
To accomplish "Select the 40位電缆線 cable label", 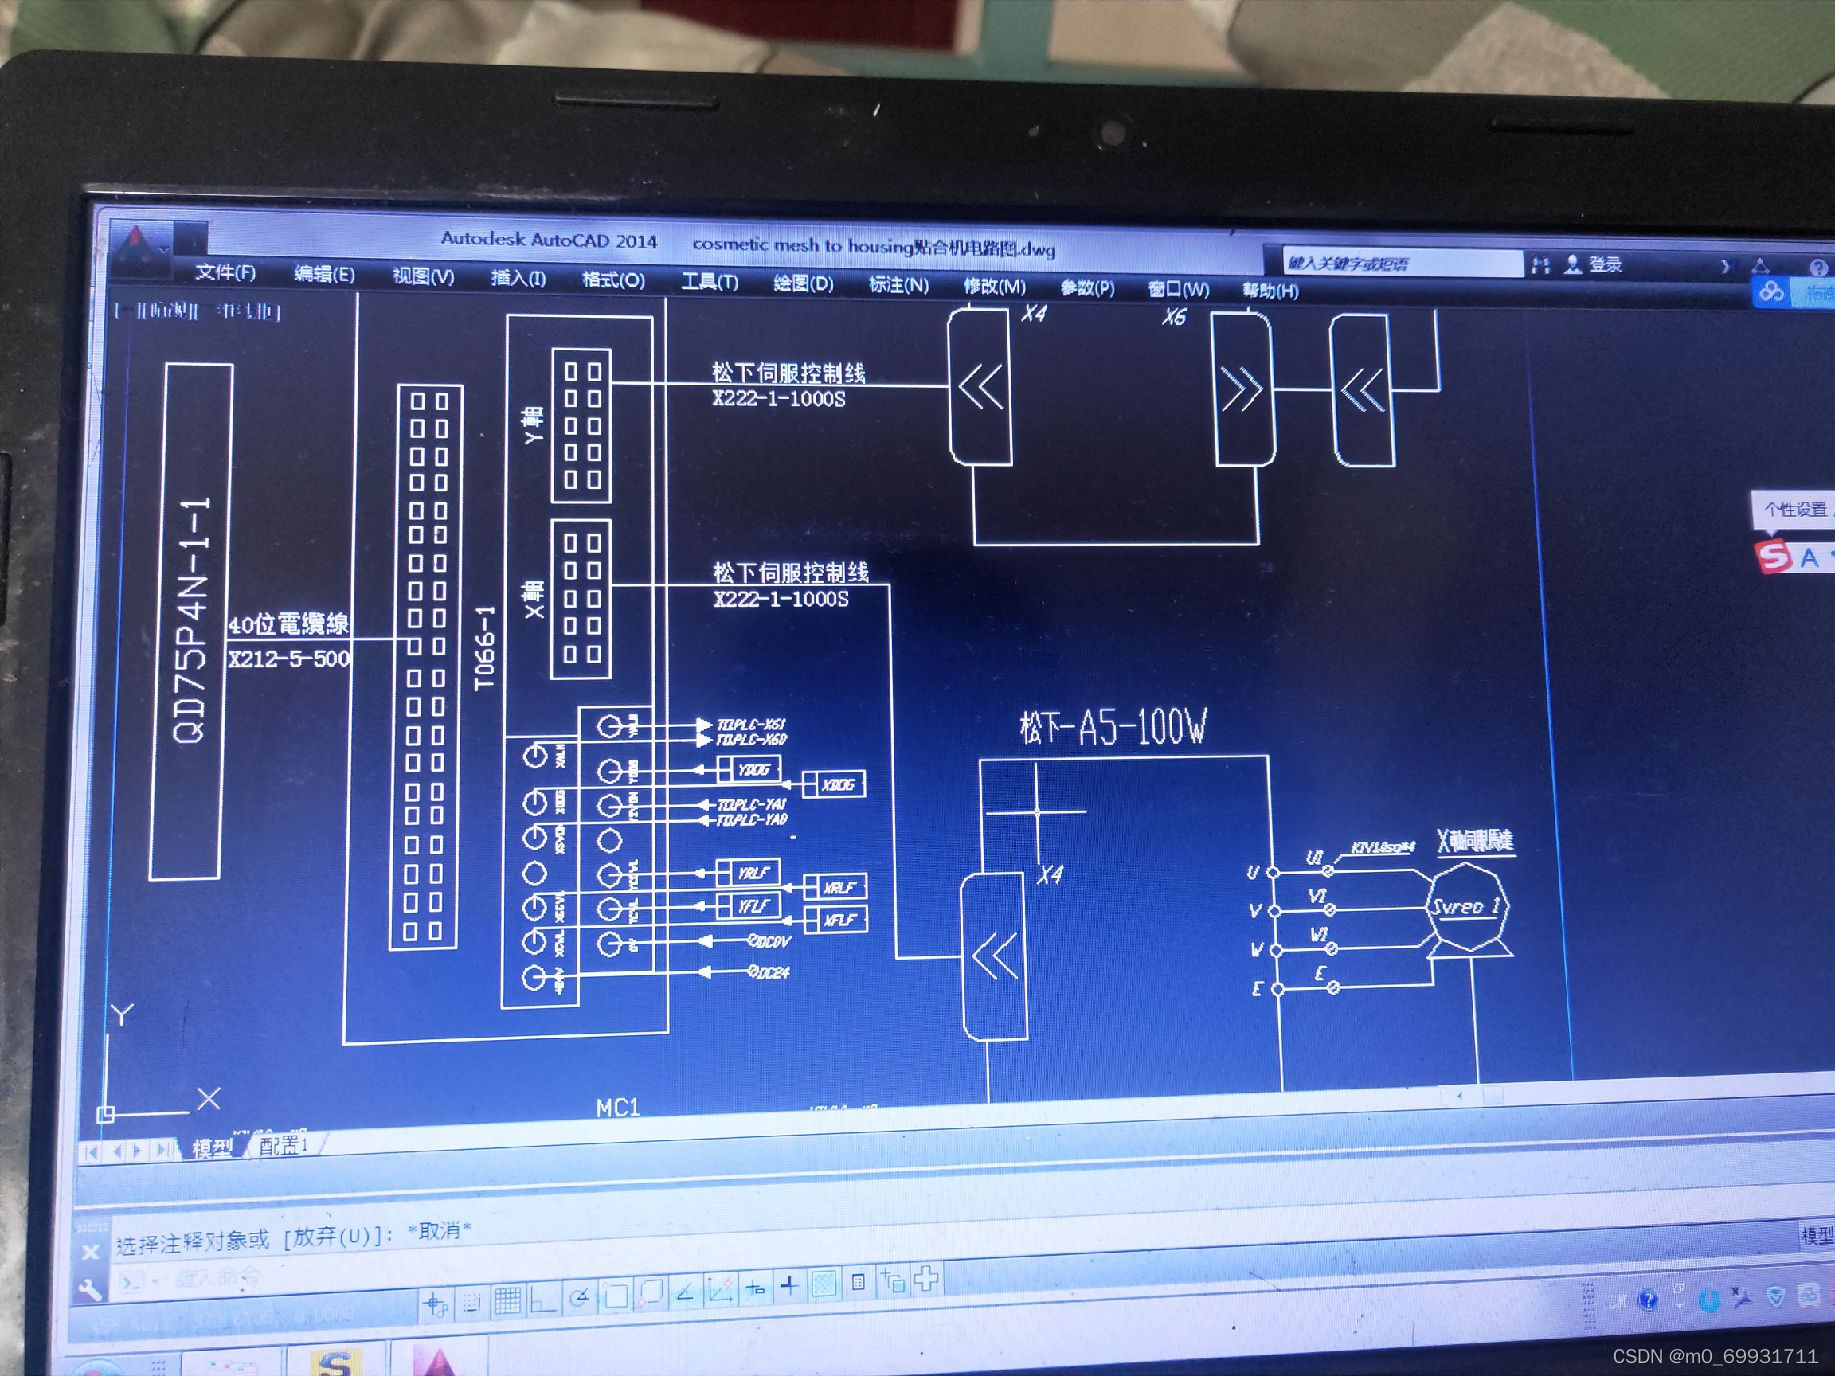I will pyautogui.click(x=288, y=625).
